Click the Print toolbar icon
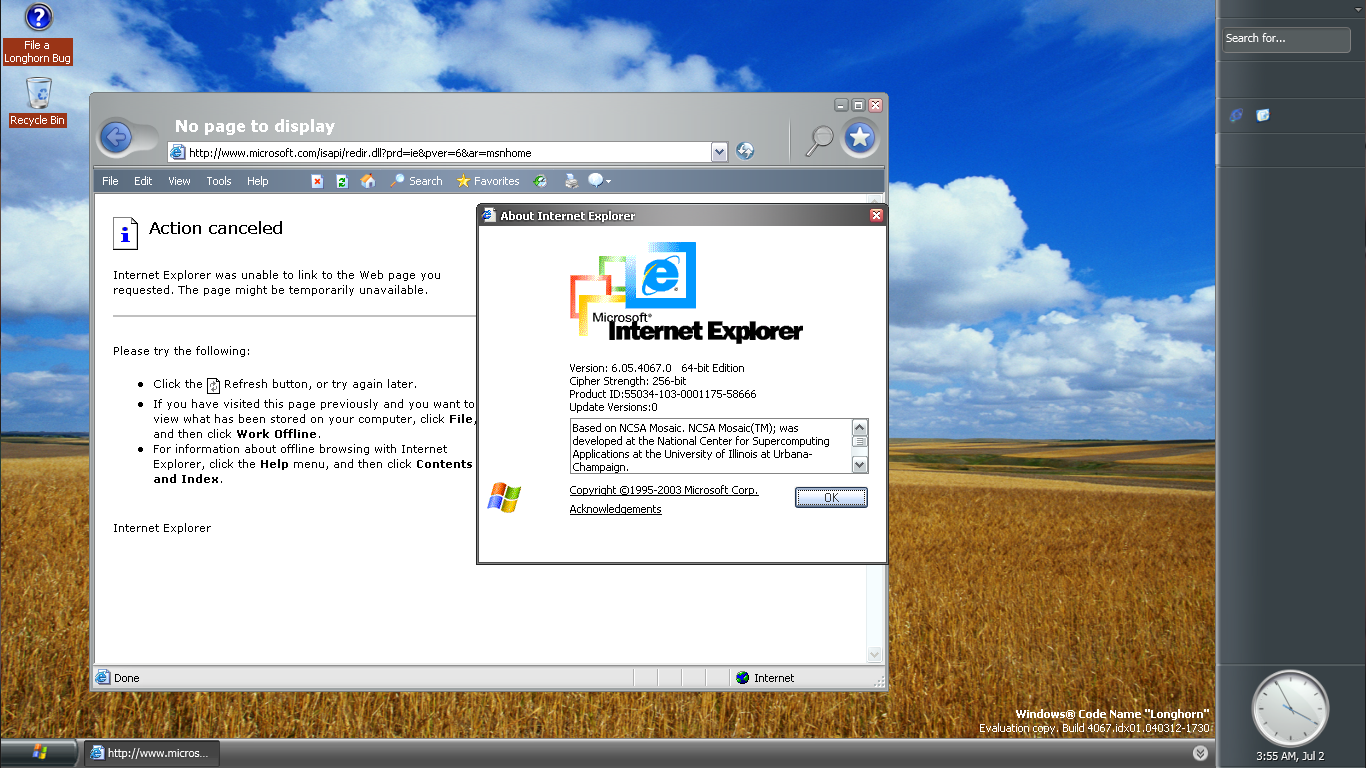The width and height of the screenshot is (1366, 768). pyautogui.click(x=571, y=181)
